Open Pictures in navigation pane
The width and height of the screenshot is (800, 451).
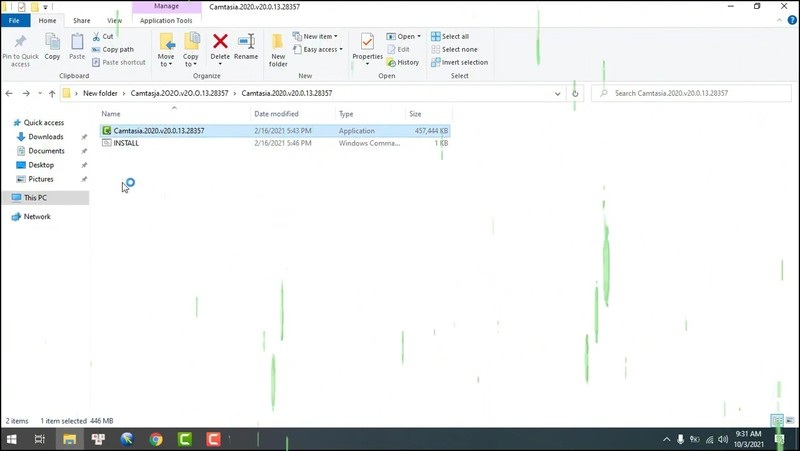(41, 179)
